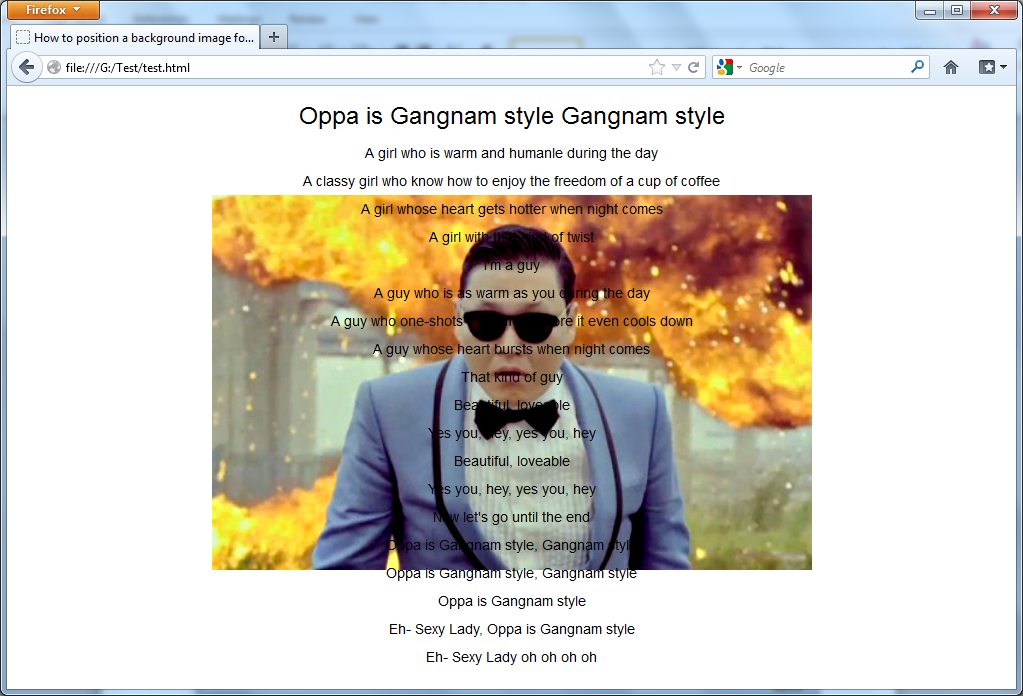
Task: Click the line 'Eh- Sexy Lady oh oh oh oh'
Action: 512,658
